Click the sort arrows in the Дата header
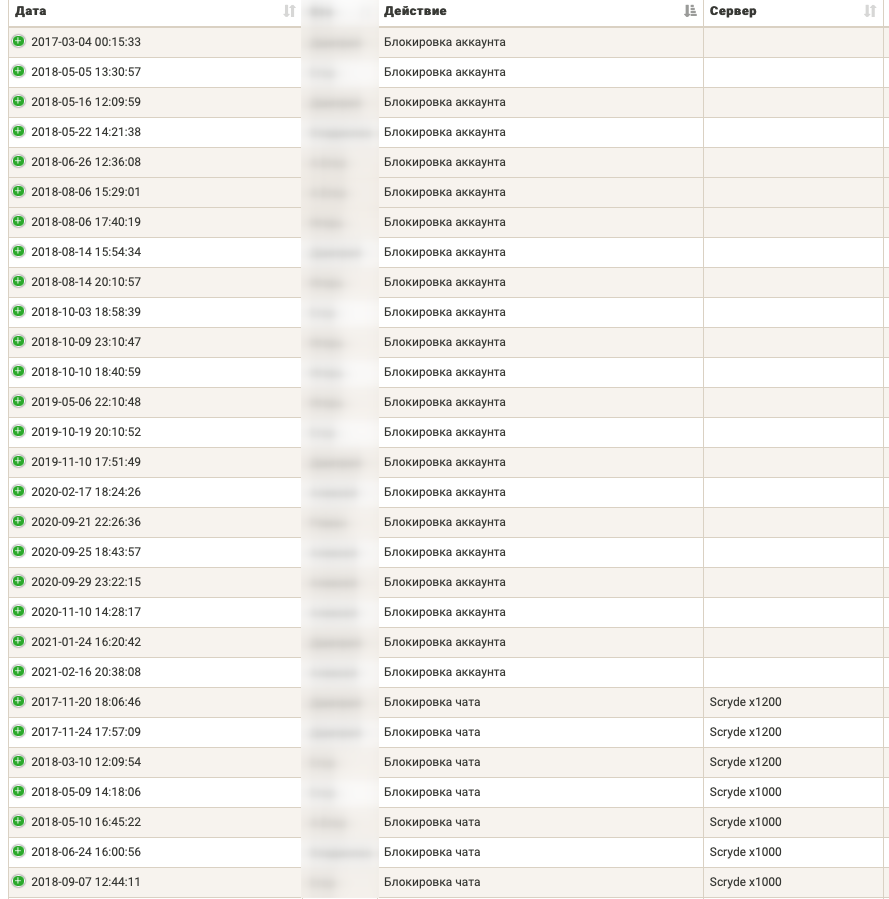This screenshot has width=889, height=899. click(x=289, y=11)
